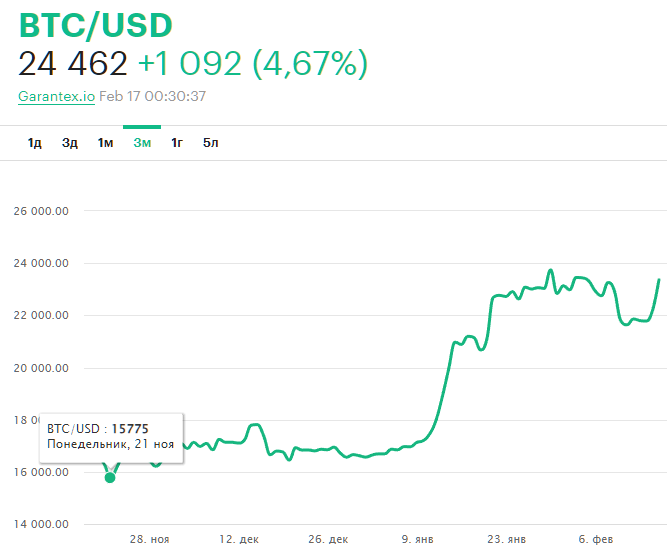Image resolution: width=667 pixels, height=558 pixels.
Task: Click the Feb 17 00:30:37 timestamp
Action: tap(152, 97)
